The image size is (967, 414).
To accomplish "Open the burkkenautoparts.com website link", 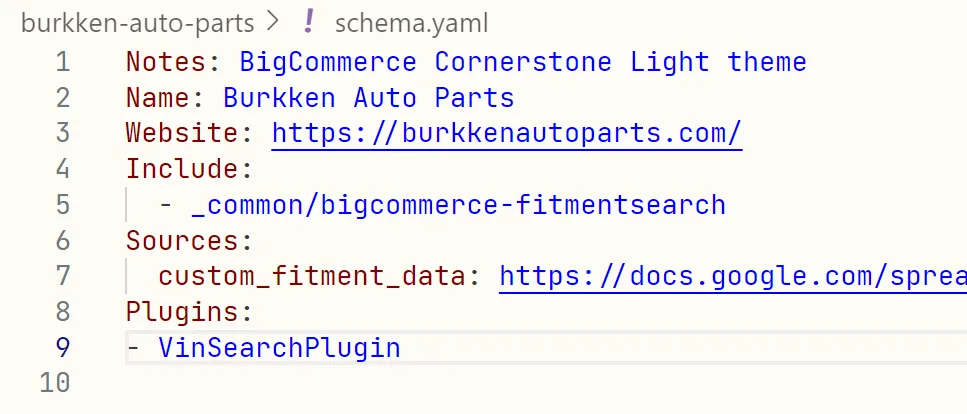I will point(506,133).
